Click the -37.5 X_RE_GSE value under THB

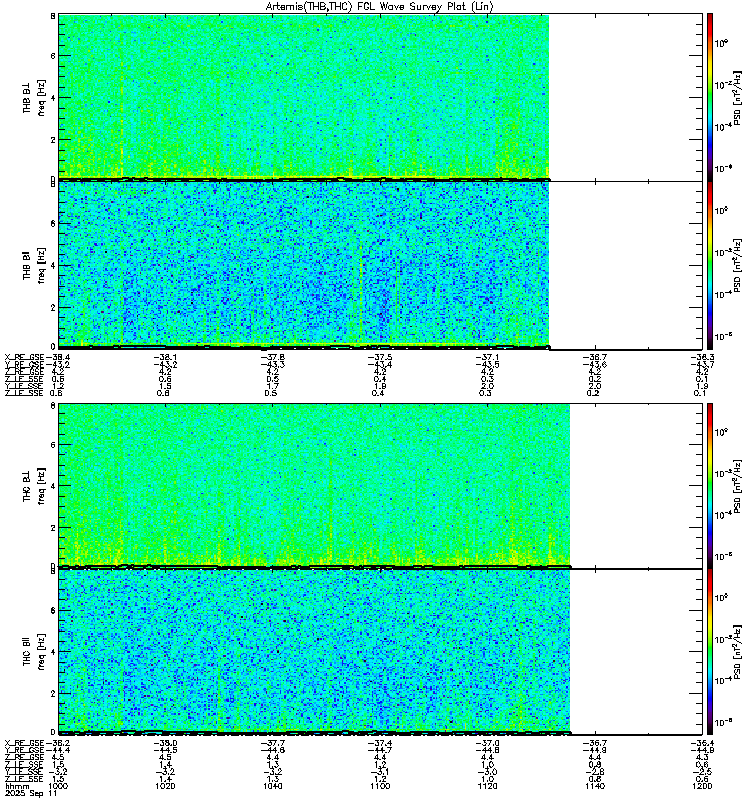(380, 357)
